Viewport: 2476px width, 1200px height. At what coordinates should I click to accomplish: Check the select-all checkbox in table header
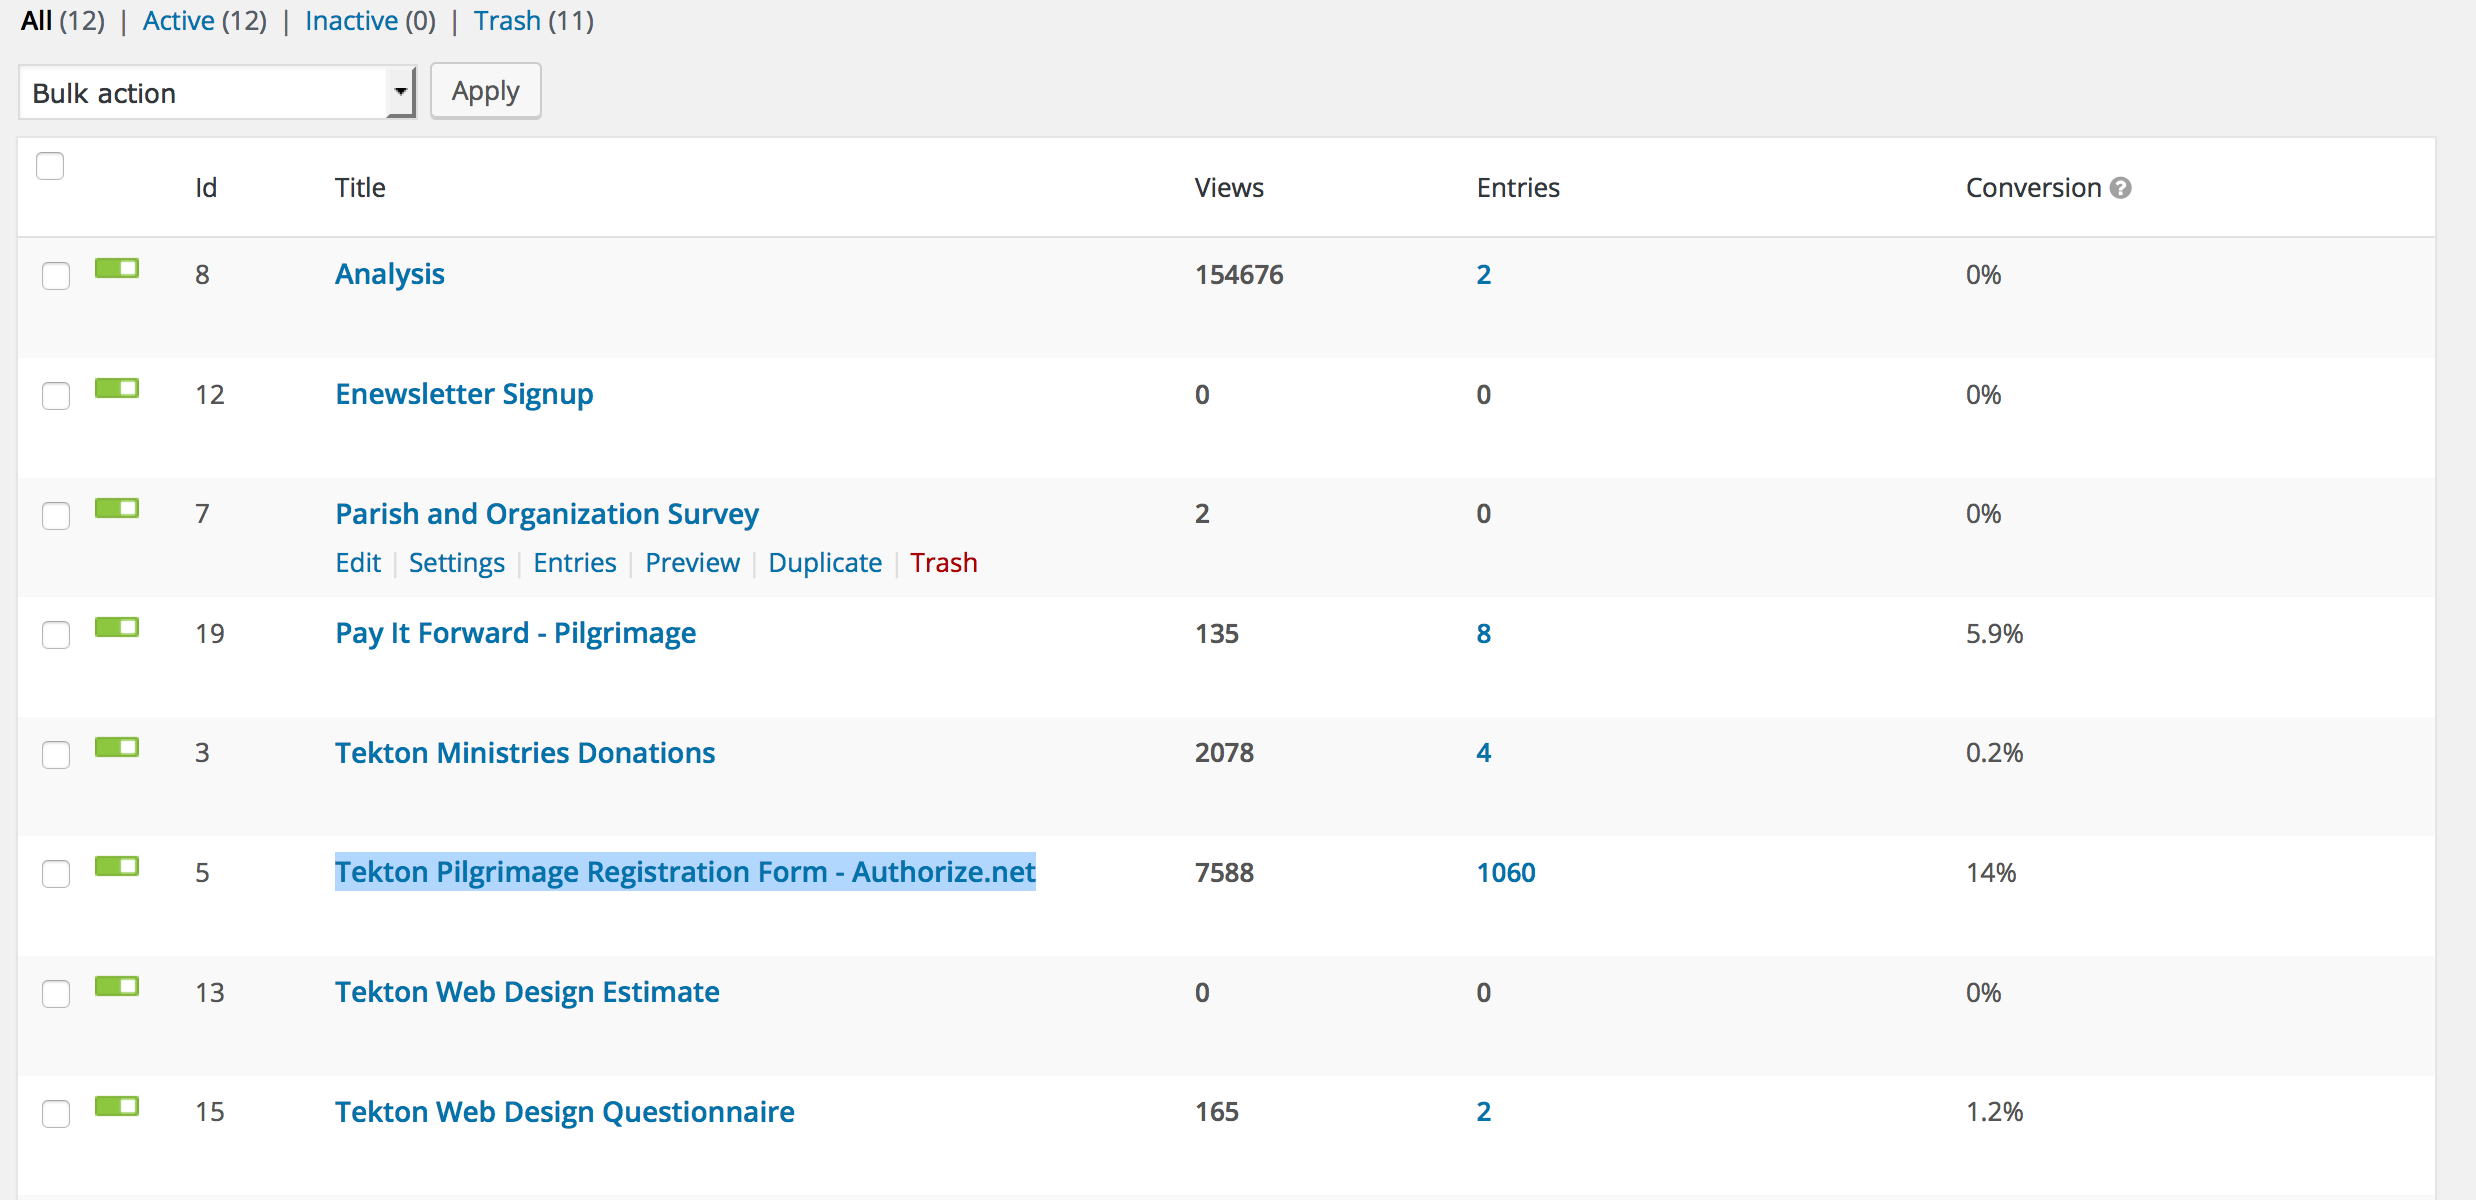50,166
